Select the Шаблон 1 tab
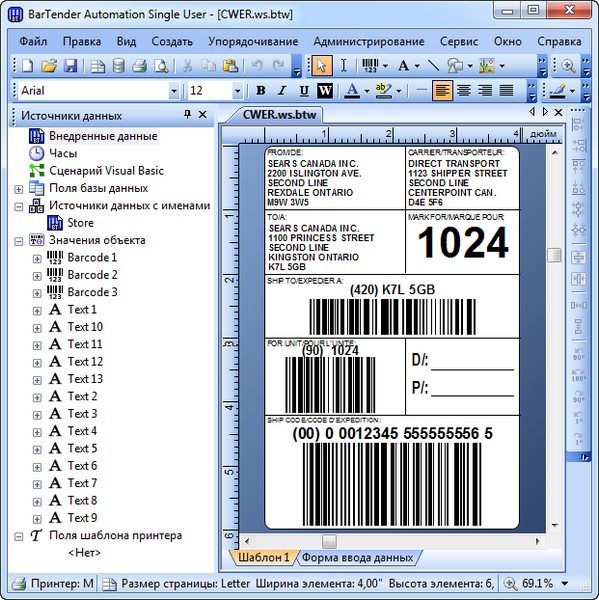Screen dimensions: 599x600 (x=264, y=558)
